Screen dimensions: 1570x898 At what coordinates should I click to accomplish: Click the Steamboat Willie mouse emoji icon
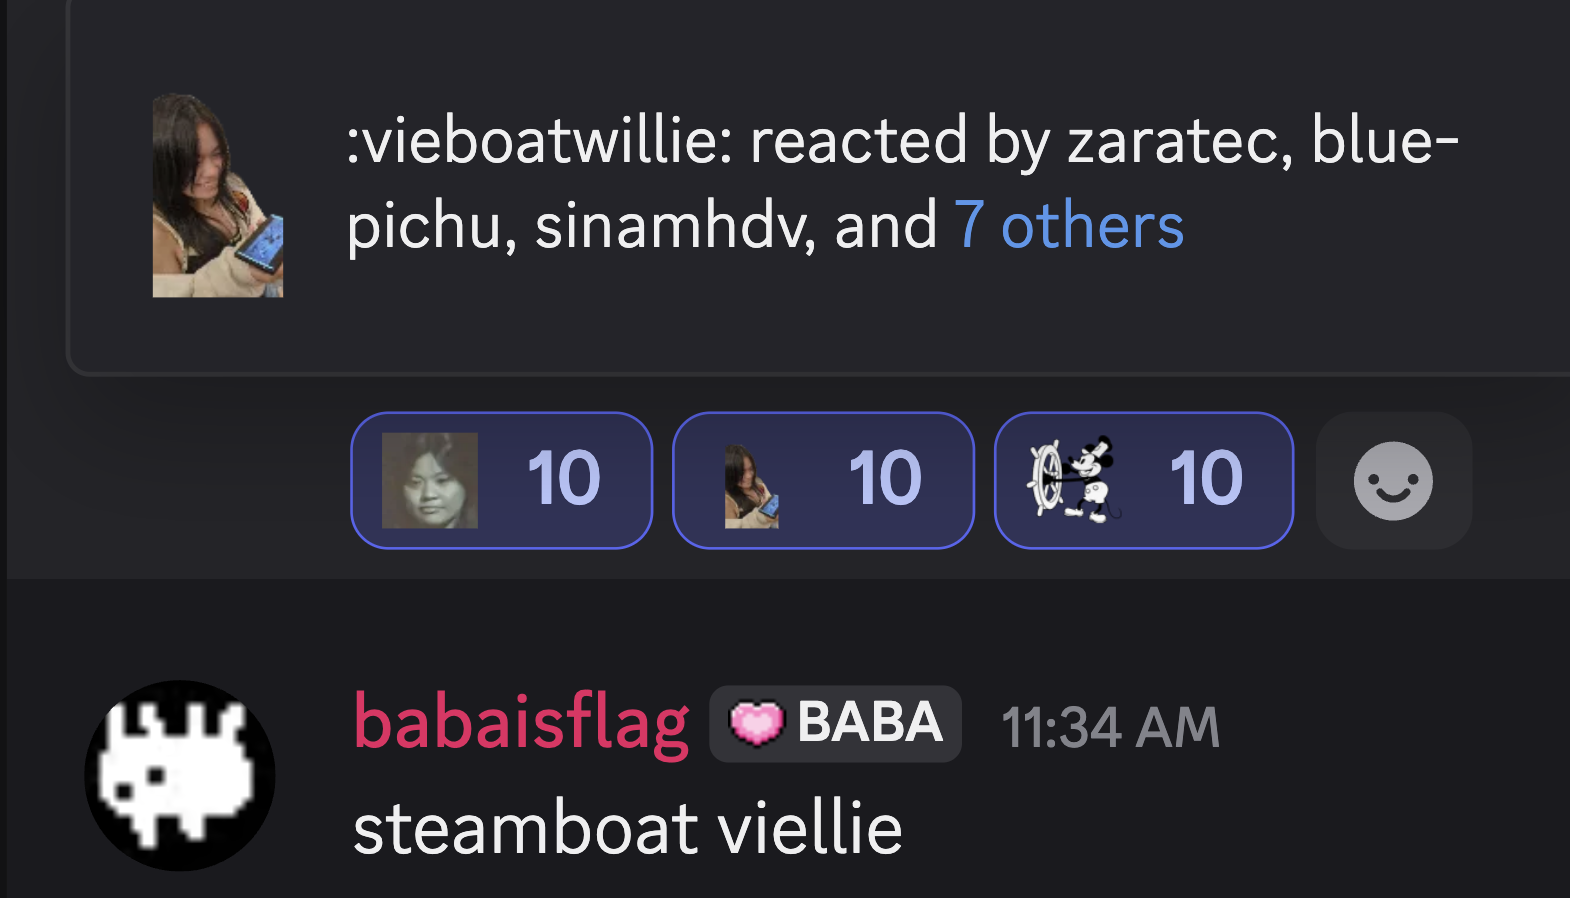pos(1074,480)
